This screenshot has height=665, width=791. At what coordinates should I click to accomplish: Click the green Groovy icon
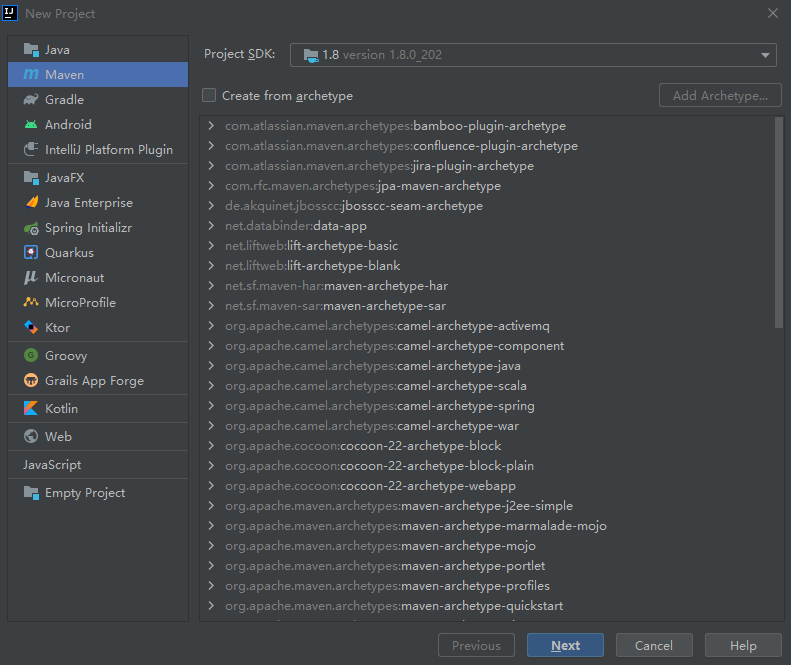tap(31, 355)
